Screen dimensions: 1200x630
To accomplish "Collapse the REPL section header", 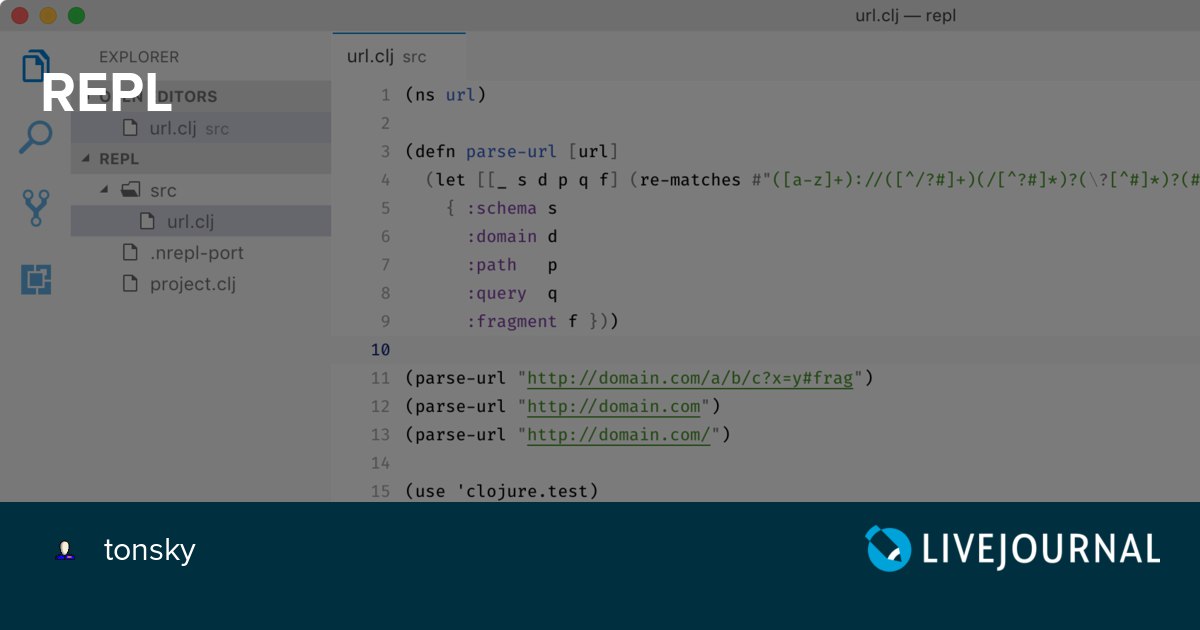I will (x=200, y=159).
